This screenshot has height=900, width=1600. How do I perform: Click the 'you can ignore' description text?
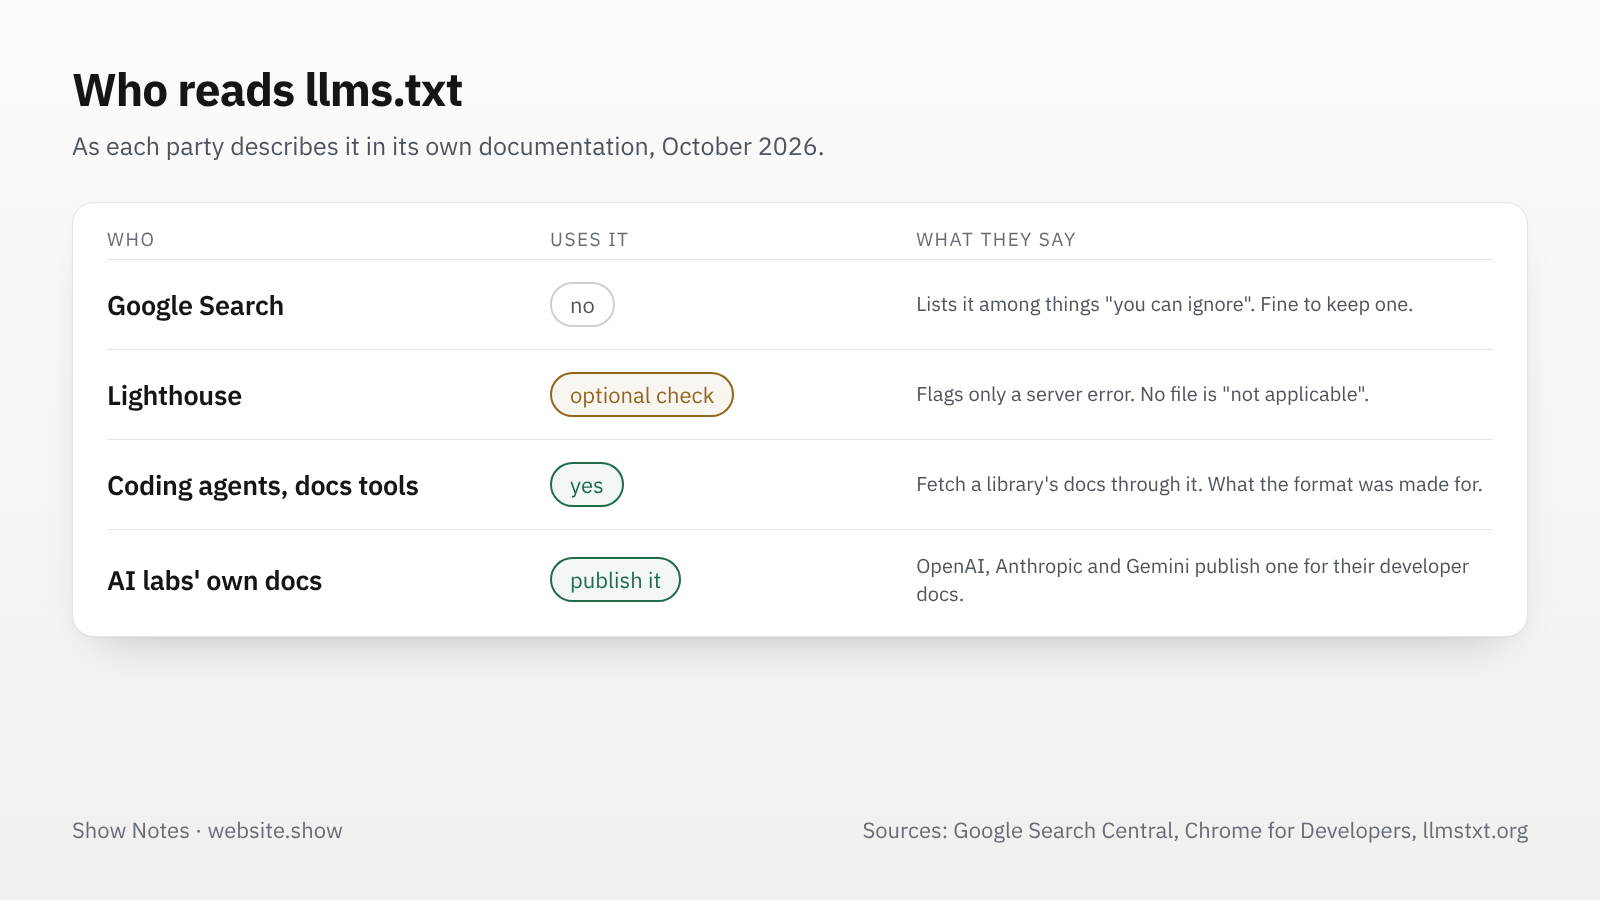coord(1164,305)
